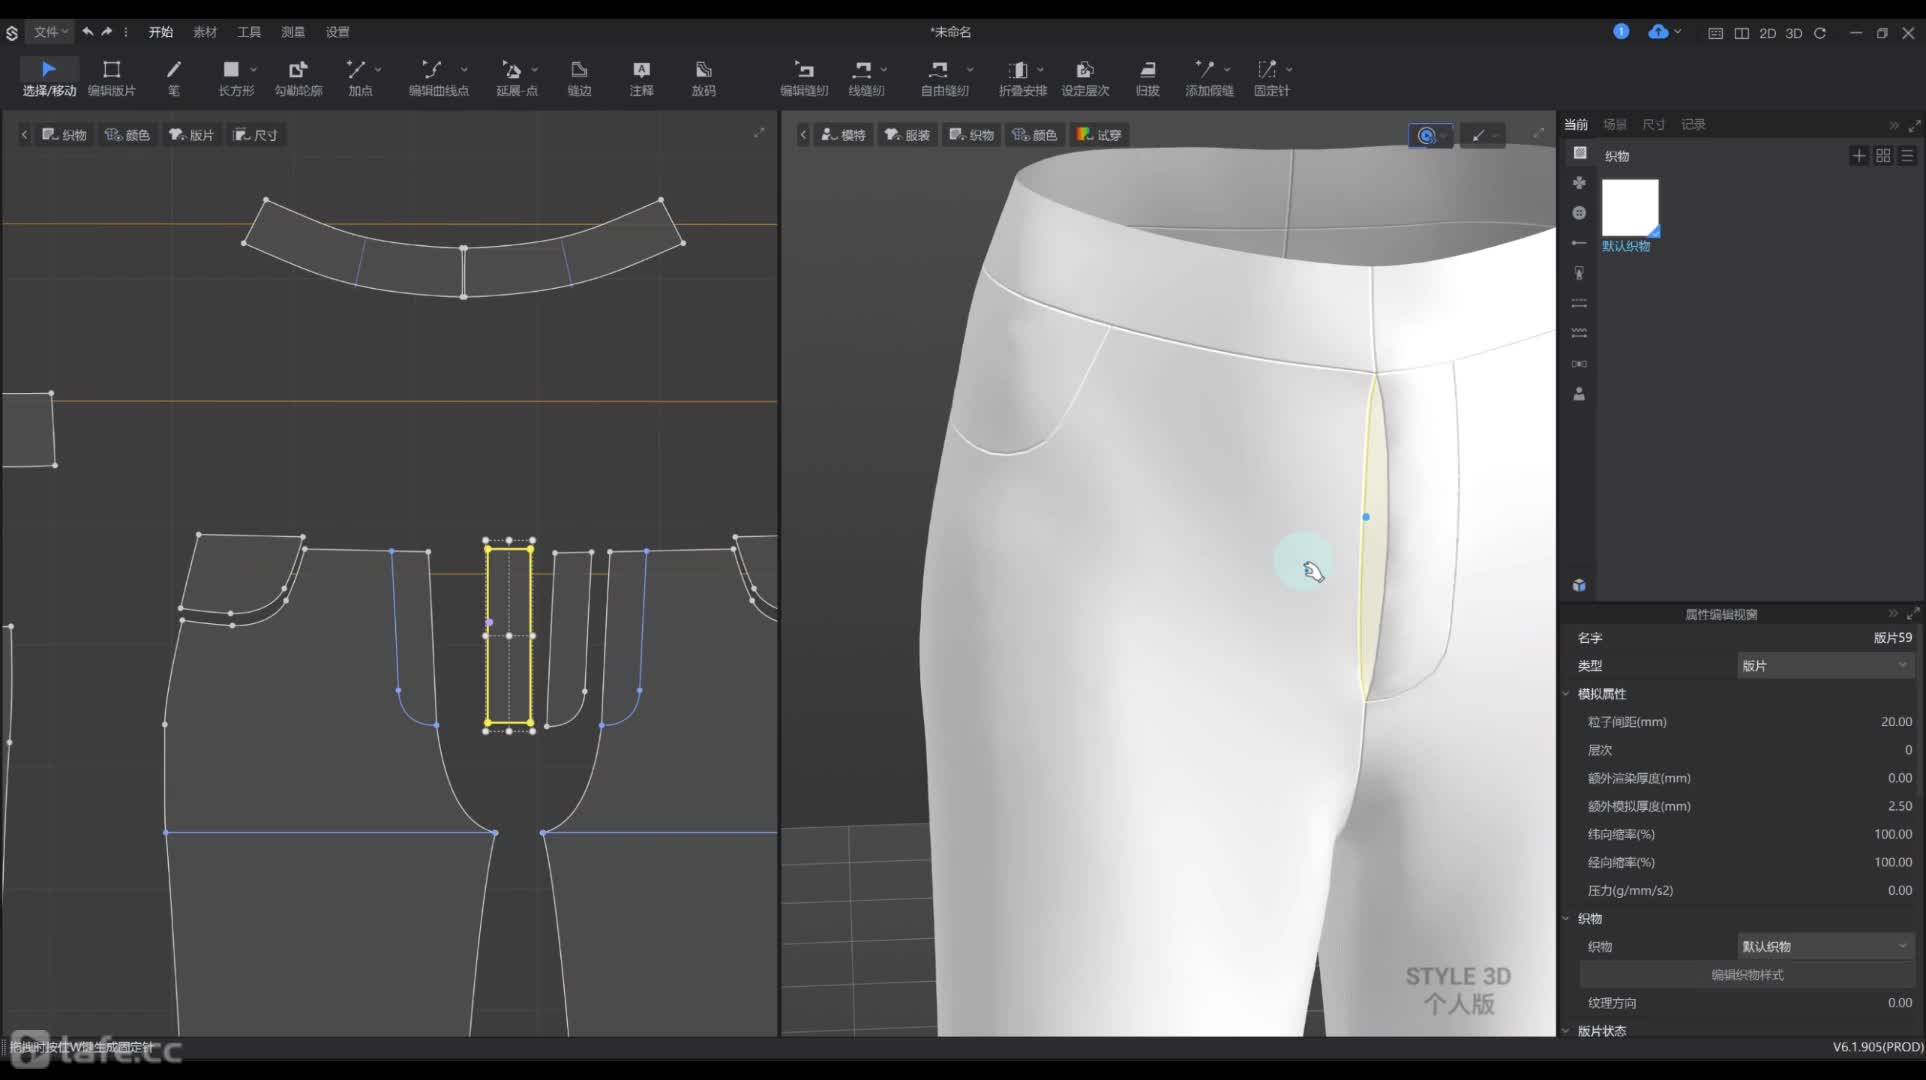
Task: Add new fabric with plus icon
Action: click(1858, 156)
